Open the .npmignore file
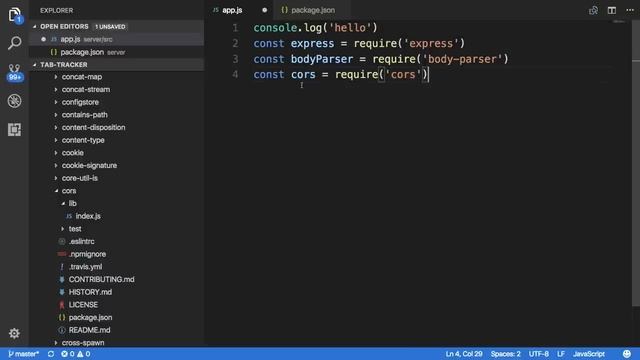640x360 pixels. 87,254
